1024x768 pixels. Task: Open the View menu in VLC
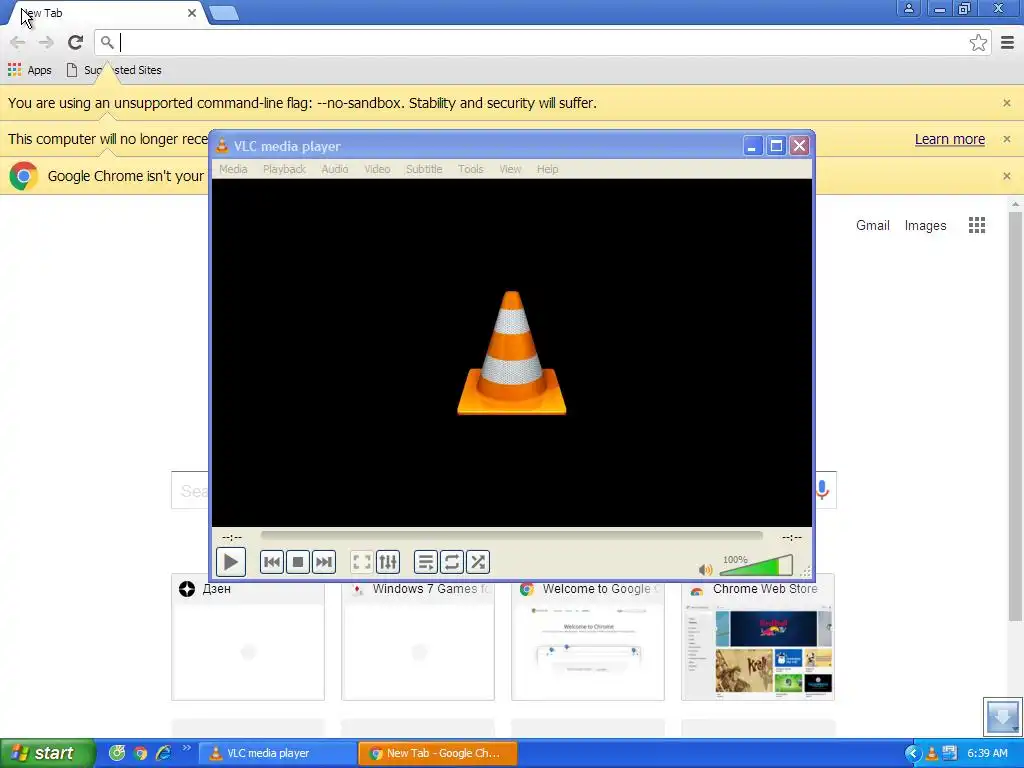510,169
